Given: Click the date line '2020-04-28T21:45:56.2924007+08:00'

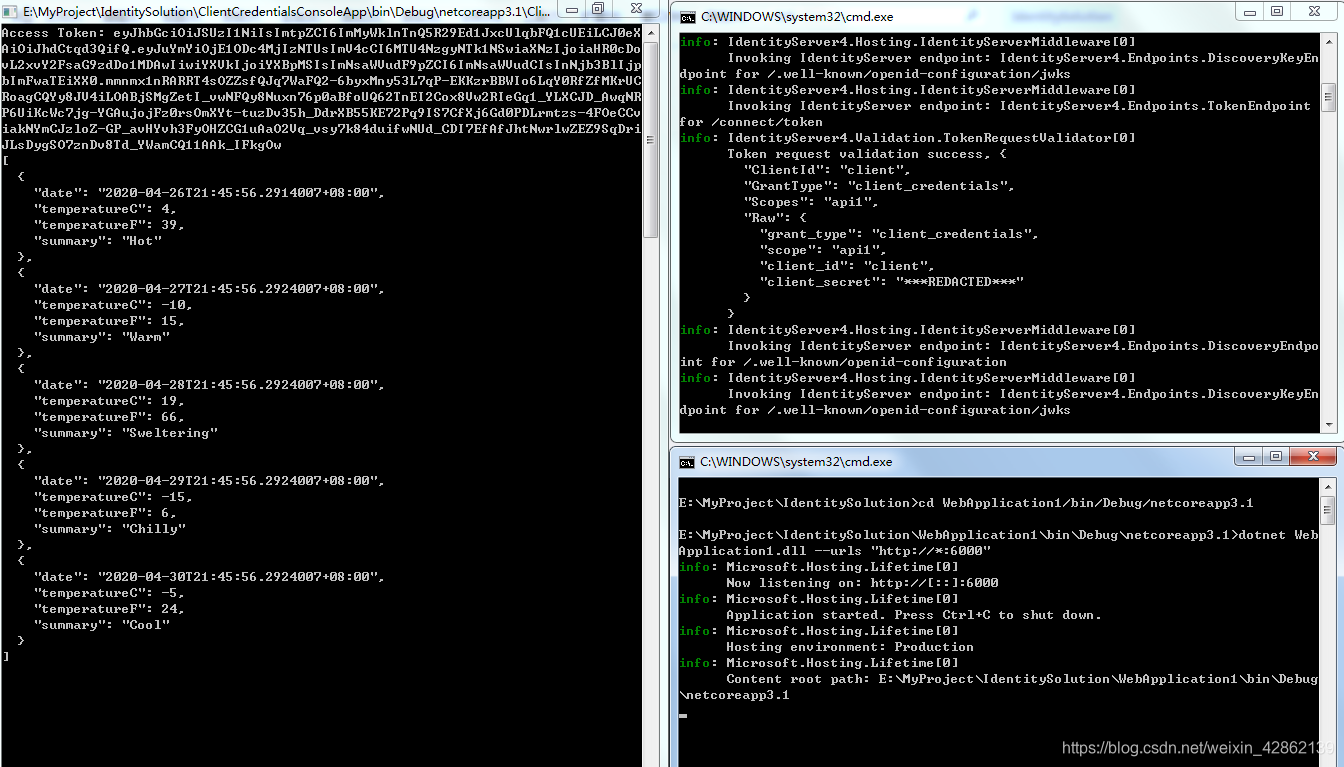Looking at the screenshot, I should tap(209, 385).
